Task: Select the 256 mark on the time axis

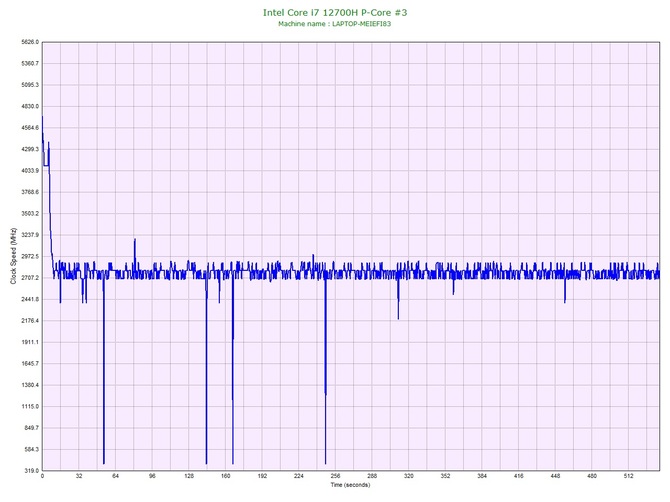Action: pyautogui.click(x=335, y=477)
